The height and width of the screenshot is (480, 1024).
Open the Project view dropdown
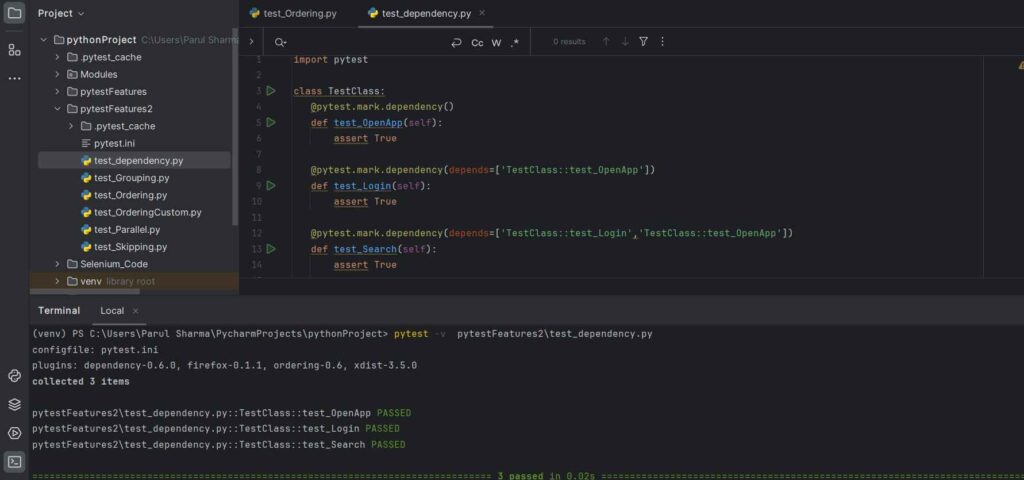click(x=61, y=13)
